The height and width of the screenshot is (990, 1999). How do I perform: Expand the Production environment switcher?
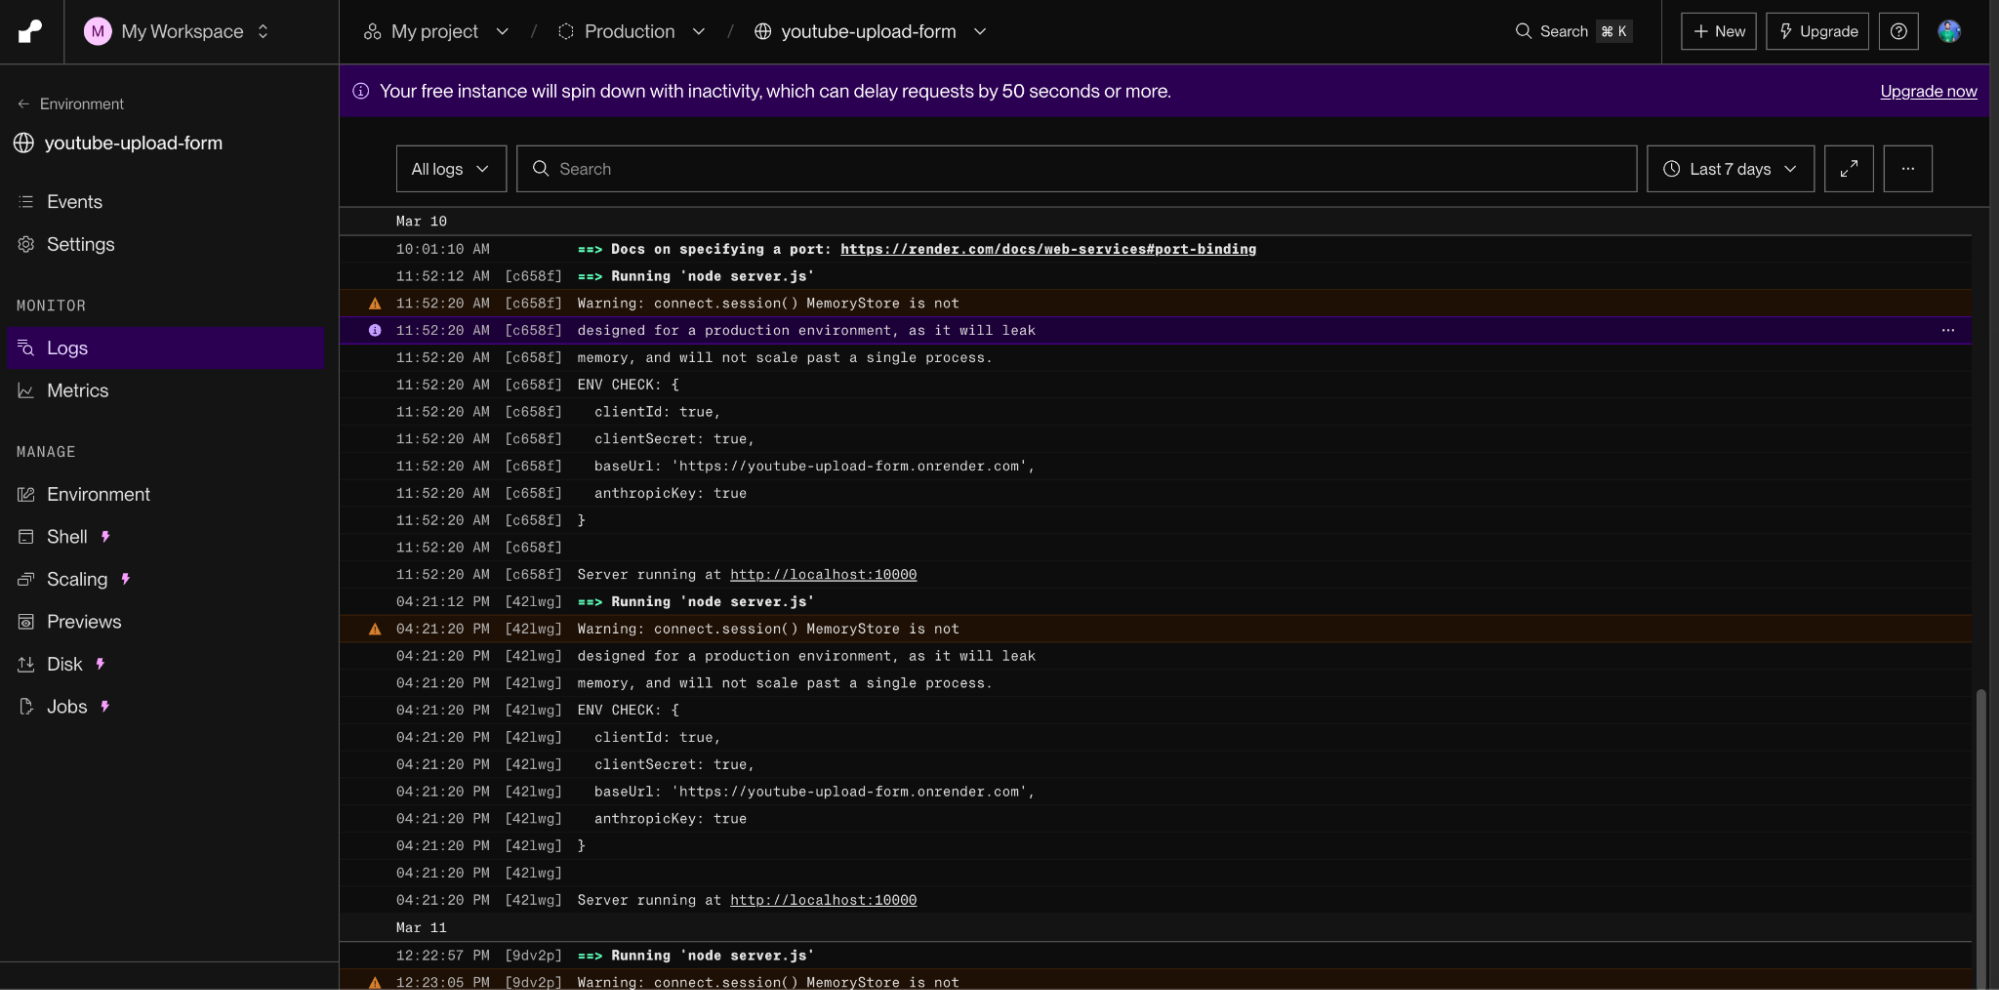[x=631, y=31]
